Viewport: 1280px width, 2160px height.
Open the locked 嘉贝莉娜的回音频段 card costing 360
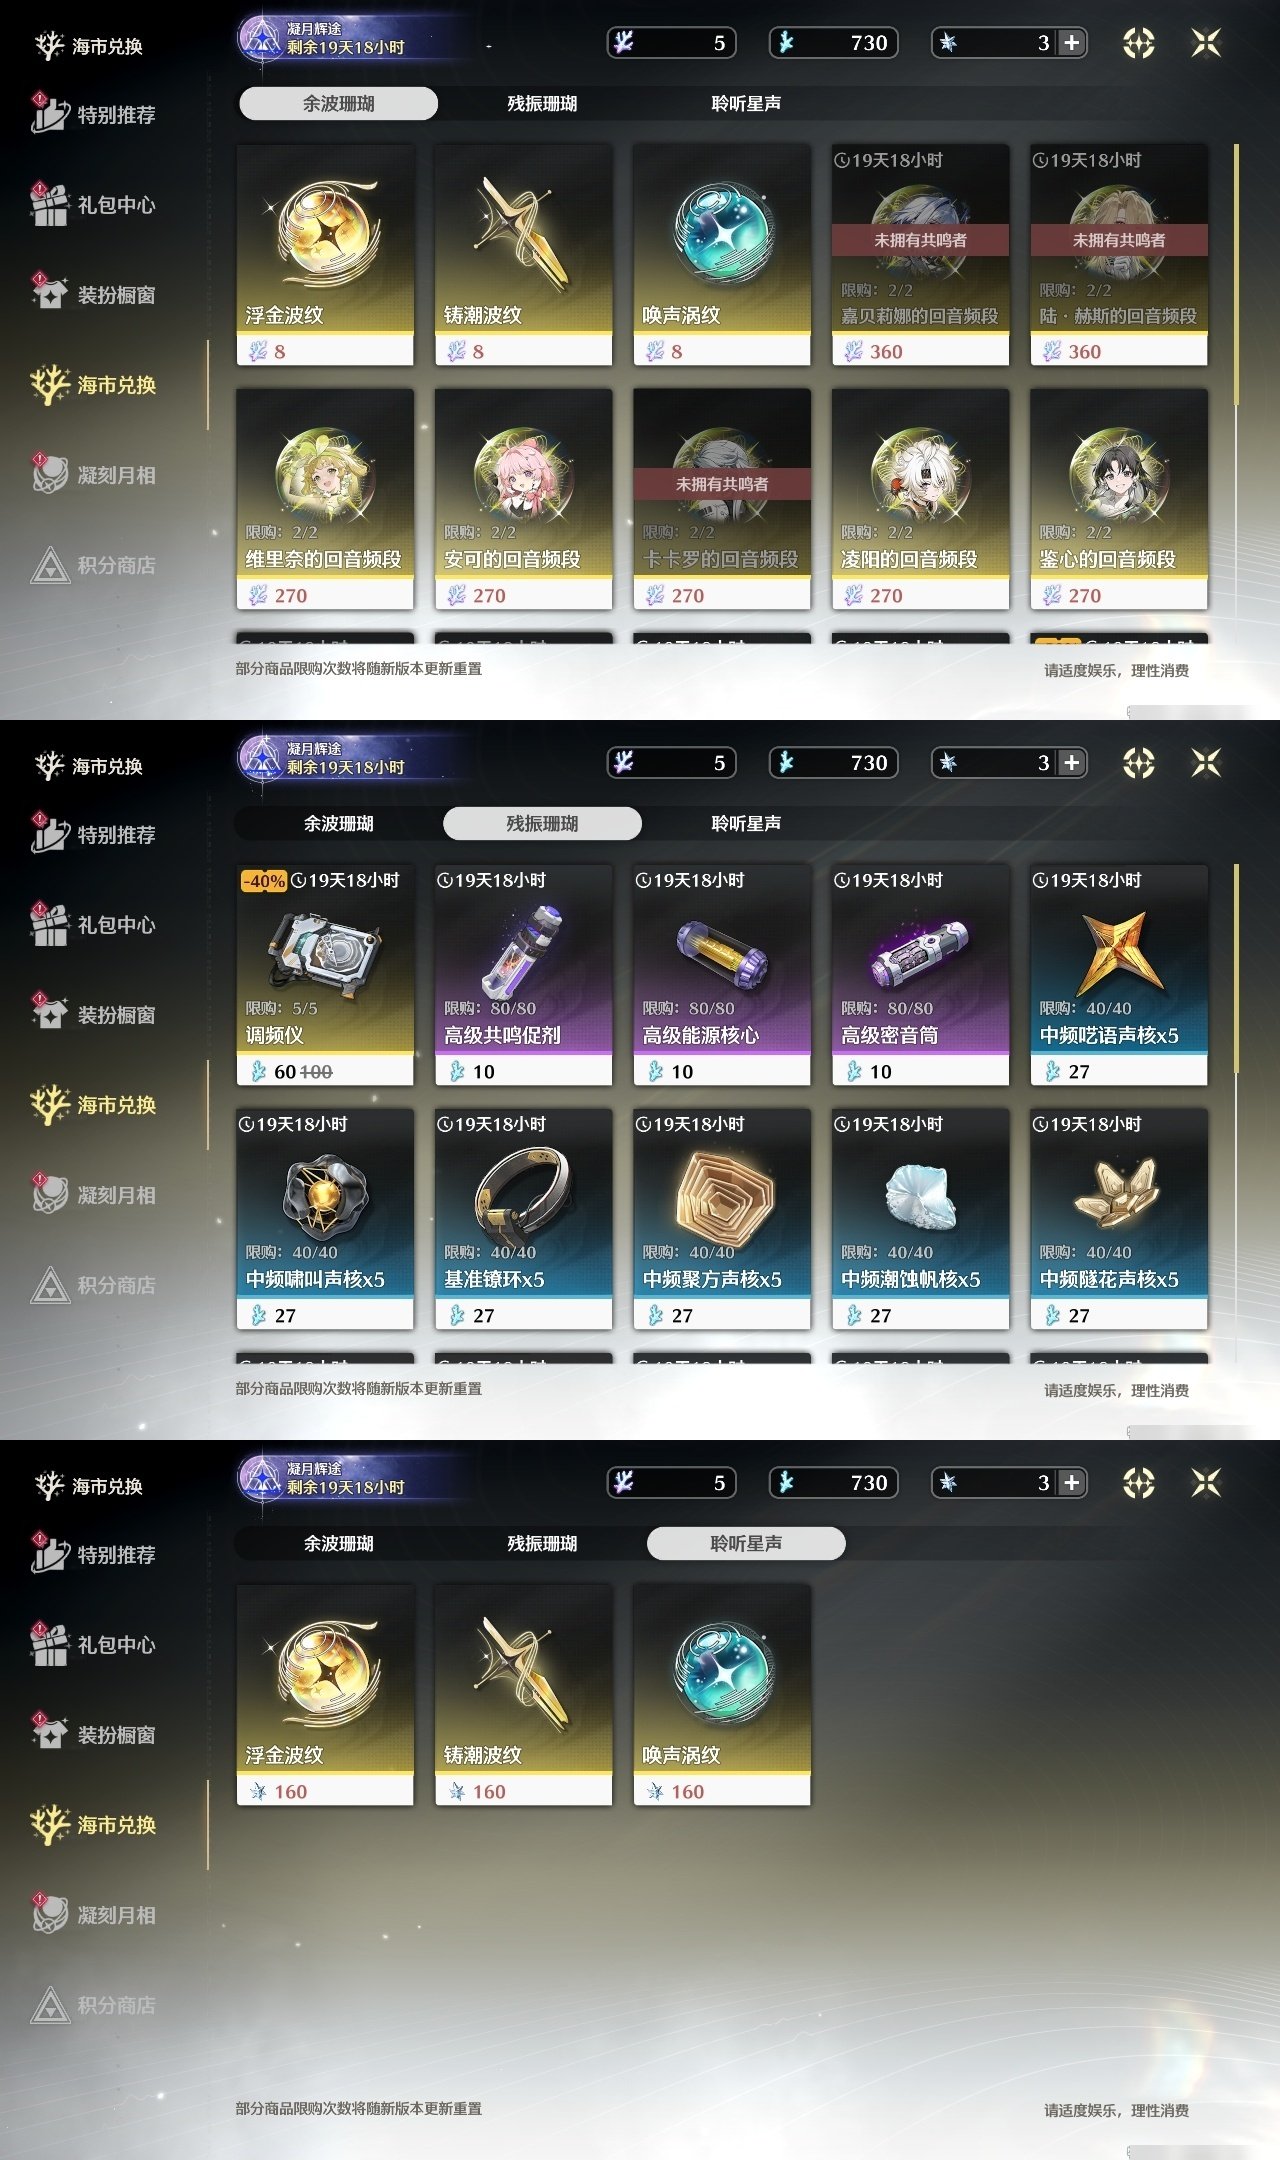(920, 256)
